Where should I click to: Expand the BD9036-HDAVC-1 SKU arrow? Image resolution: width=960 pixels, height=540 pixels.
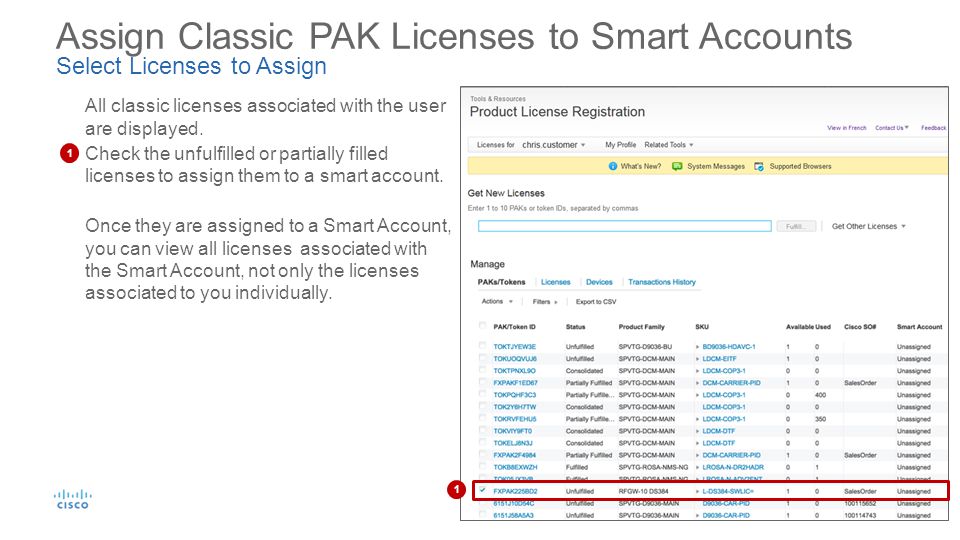pos(697,347)
